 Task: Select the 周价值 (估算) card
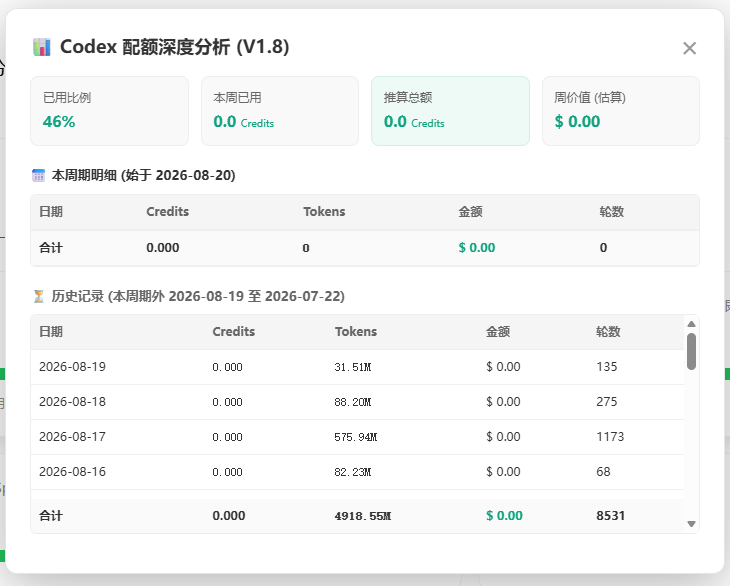click(621, 111)
